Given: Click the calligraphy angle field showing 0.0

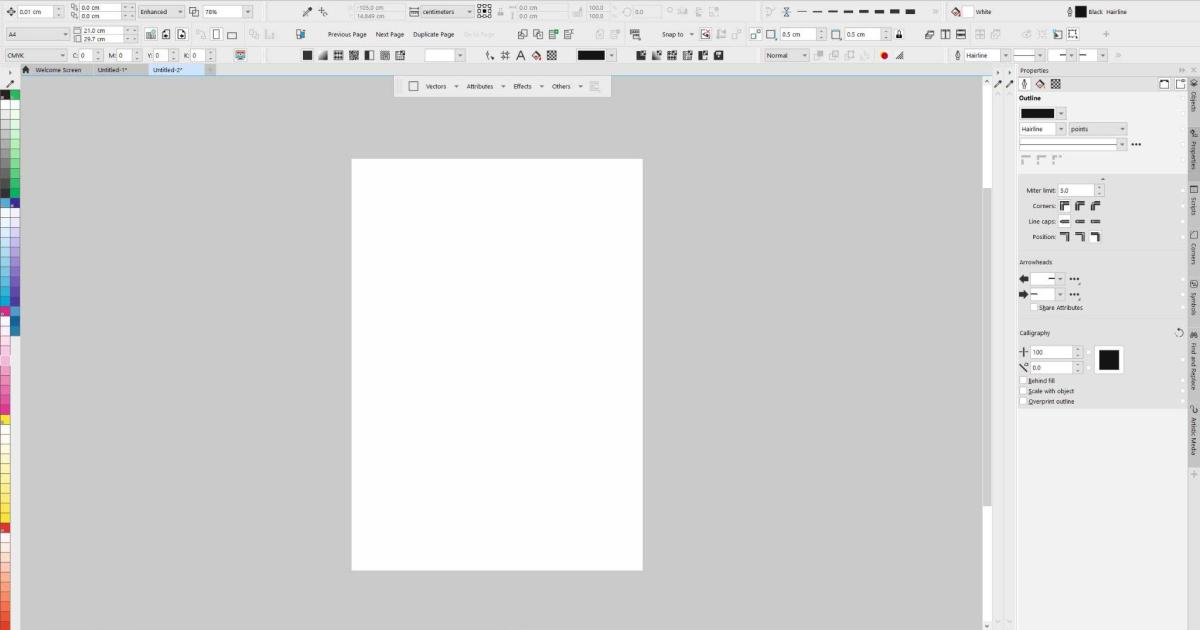Looking at the screenshot, I should pyautogui.click(x=1051, y=368).
